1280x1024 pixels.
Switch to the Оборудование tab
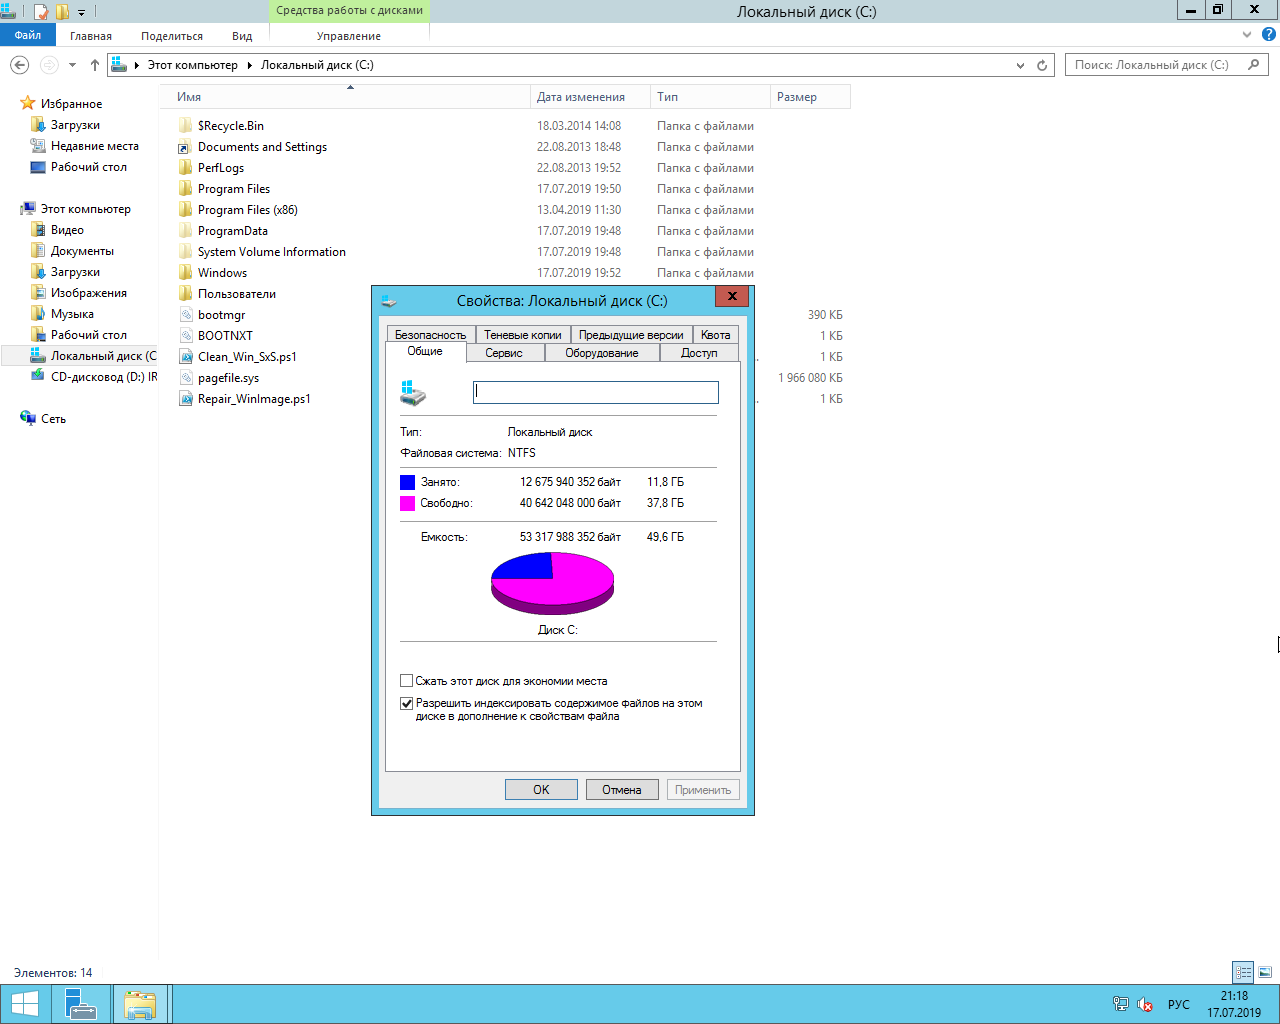pos(602,353)
